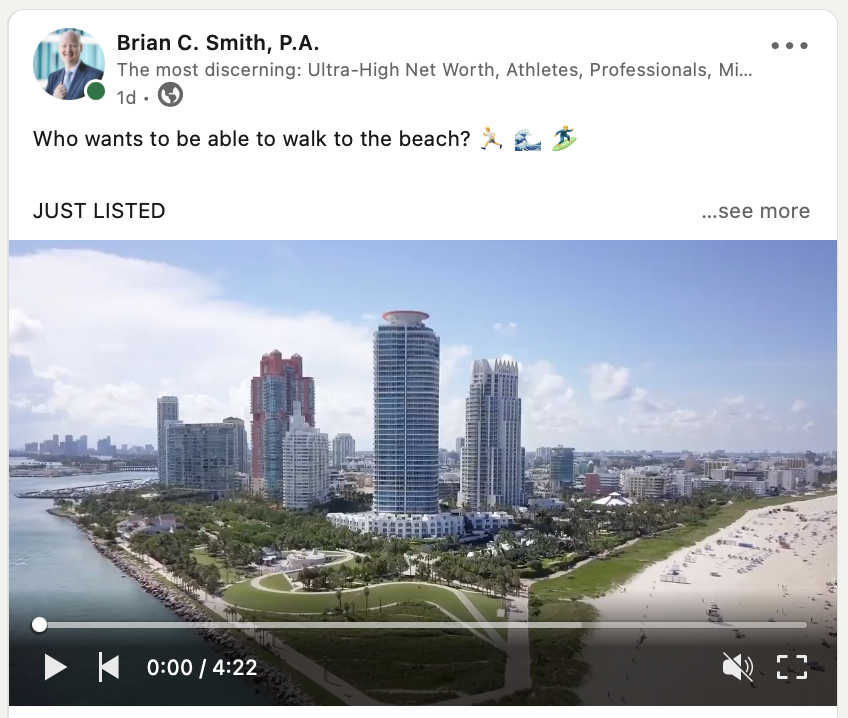Click the ocean wave emoji
The height and width of the screenshot is (718, 848).
528,139
